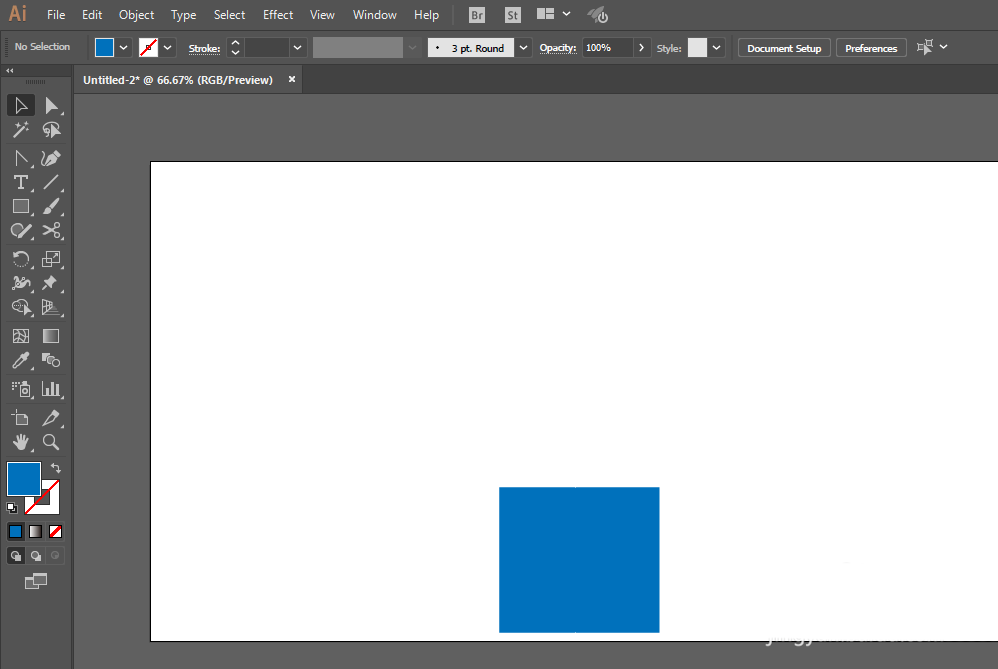Open stroke weight dropdown
Image resolution: width=998 pixels, height=669 pixels.
click(x=297, y=48)
